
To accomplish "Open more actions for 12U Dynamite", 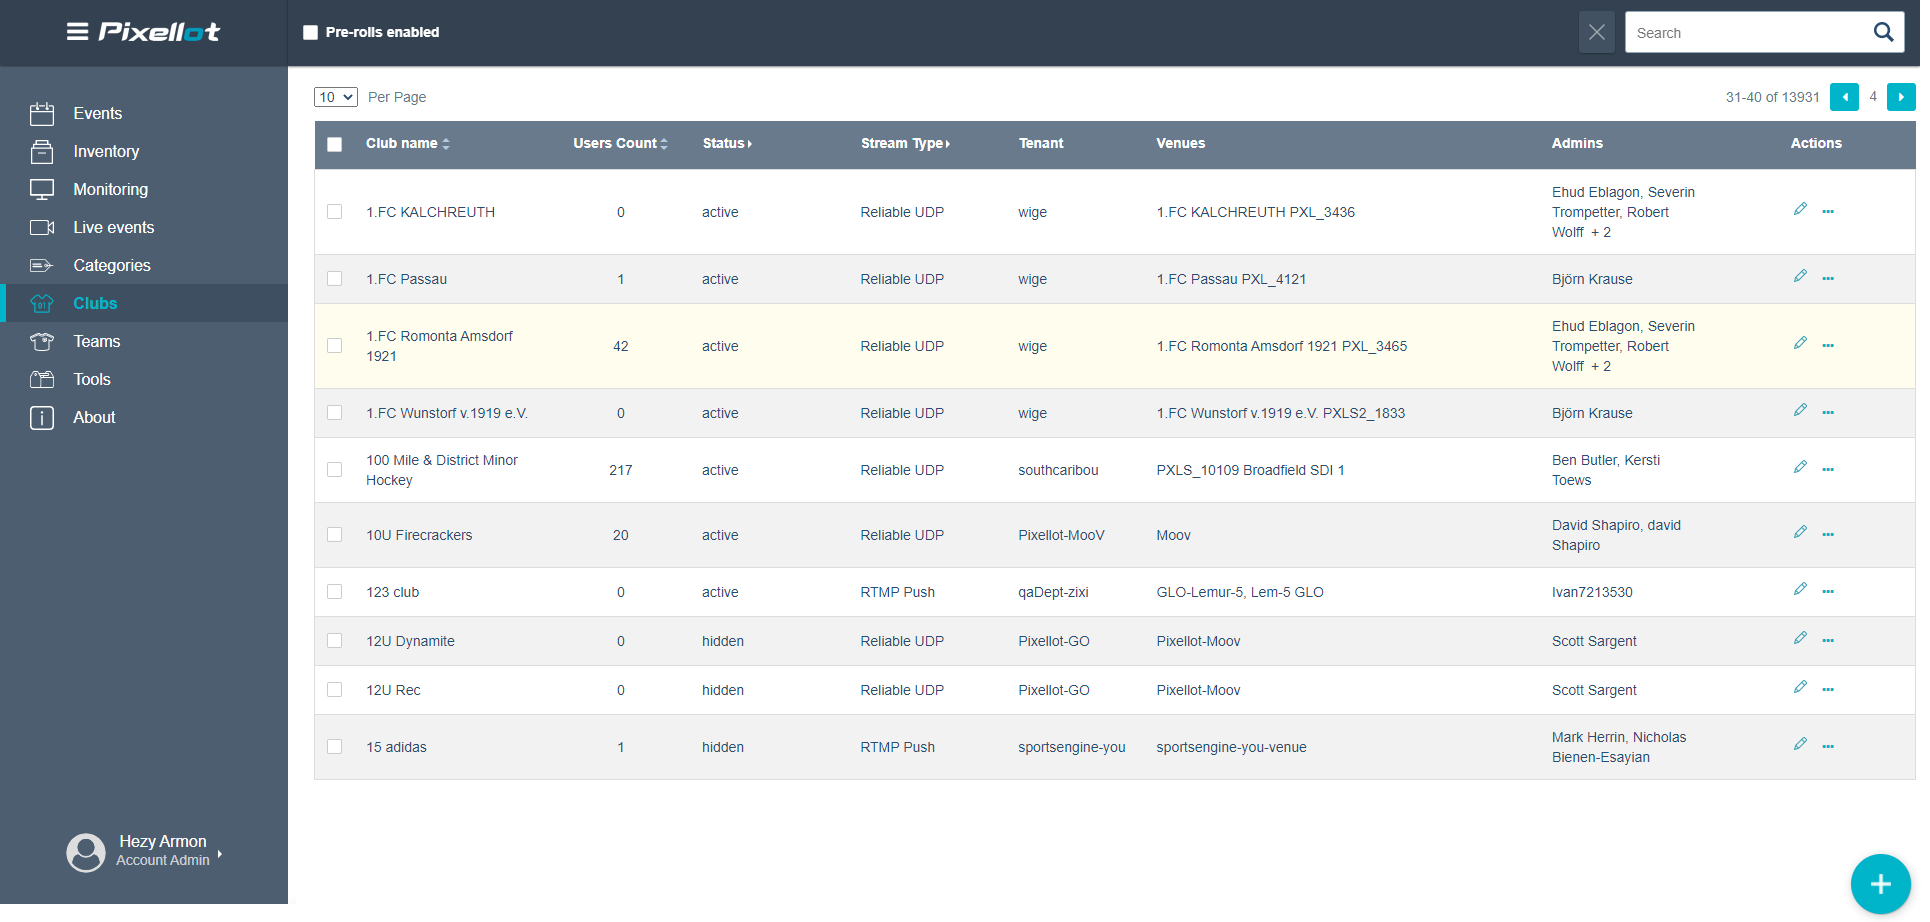I will click(x=1828, y=641).
